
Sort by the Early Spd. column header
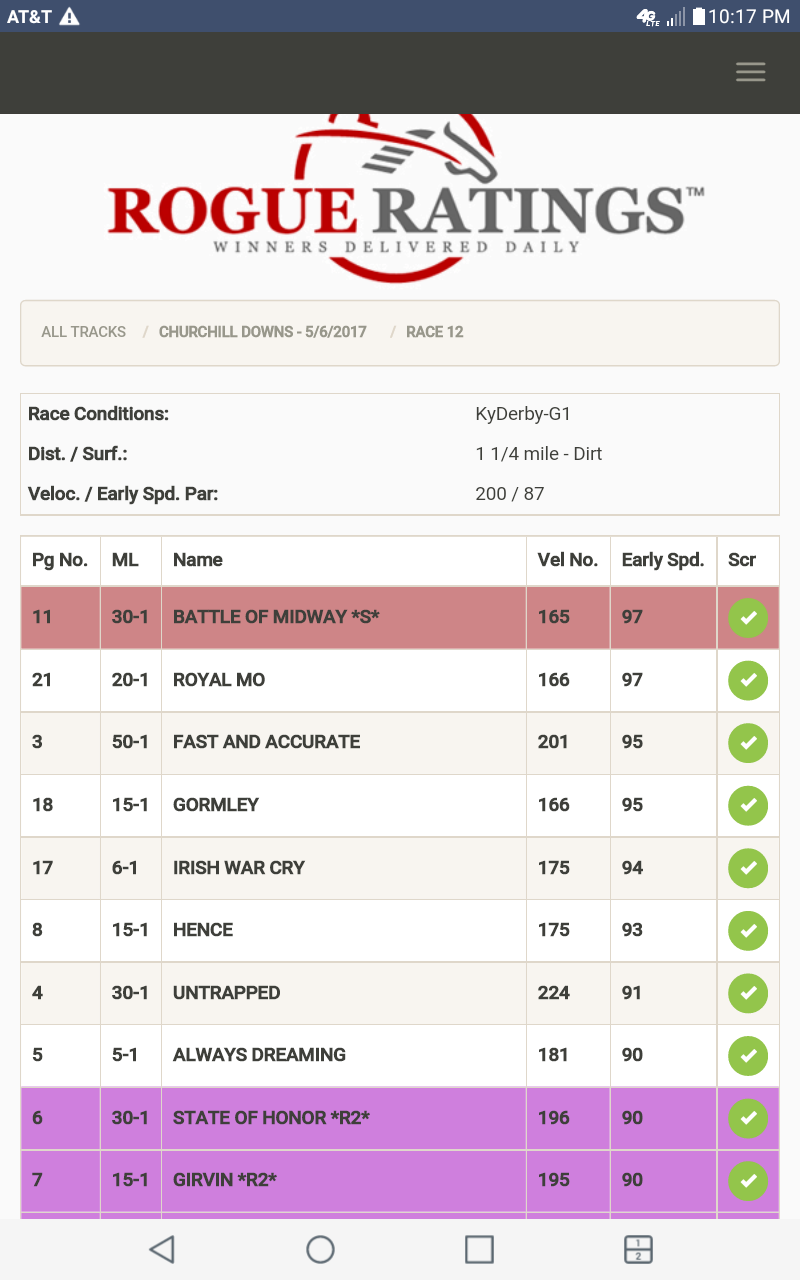point(663,560)
